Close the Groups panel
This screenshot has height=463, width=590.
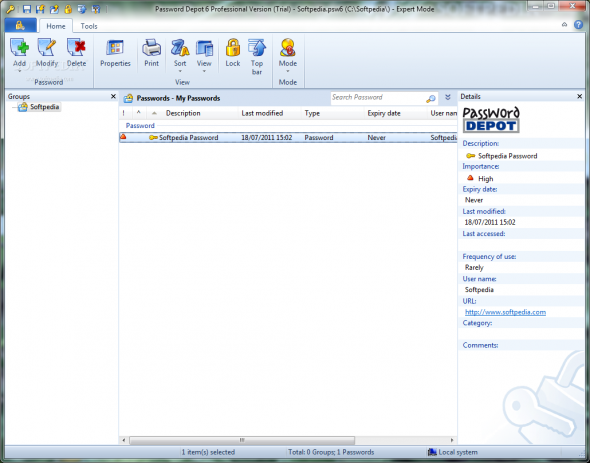click(x=113, y=97)
